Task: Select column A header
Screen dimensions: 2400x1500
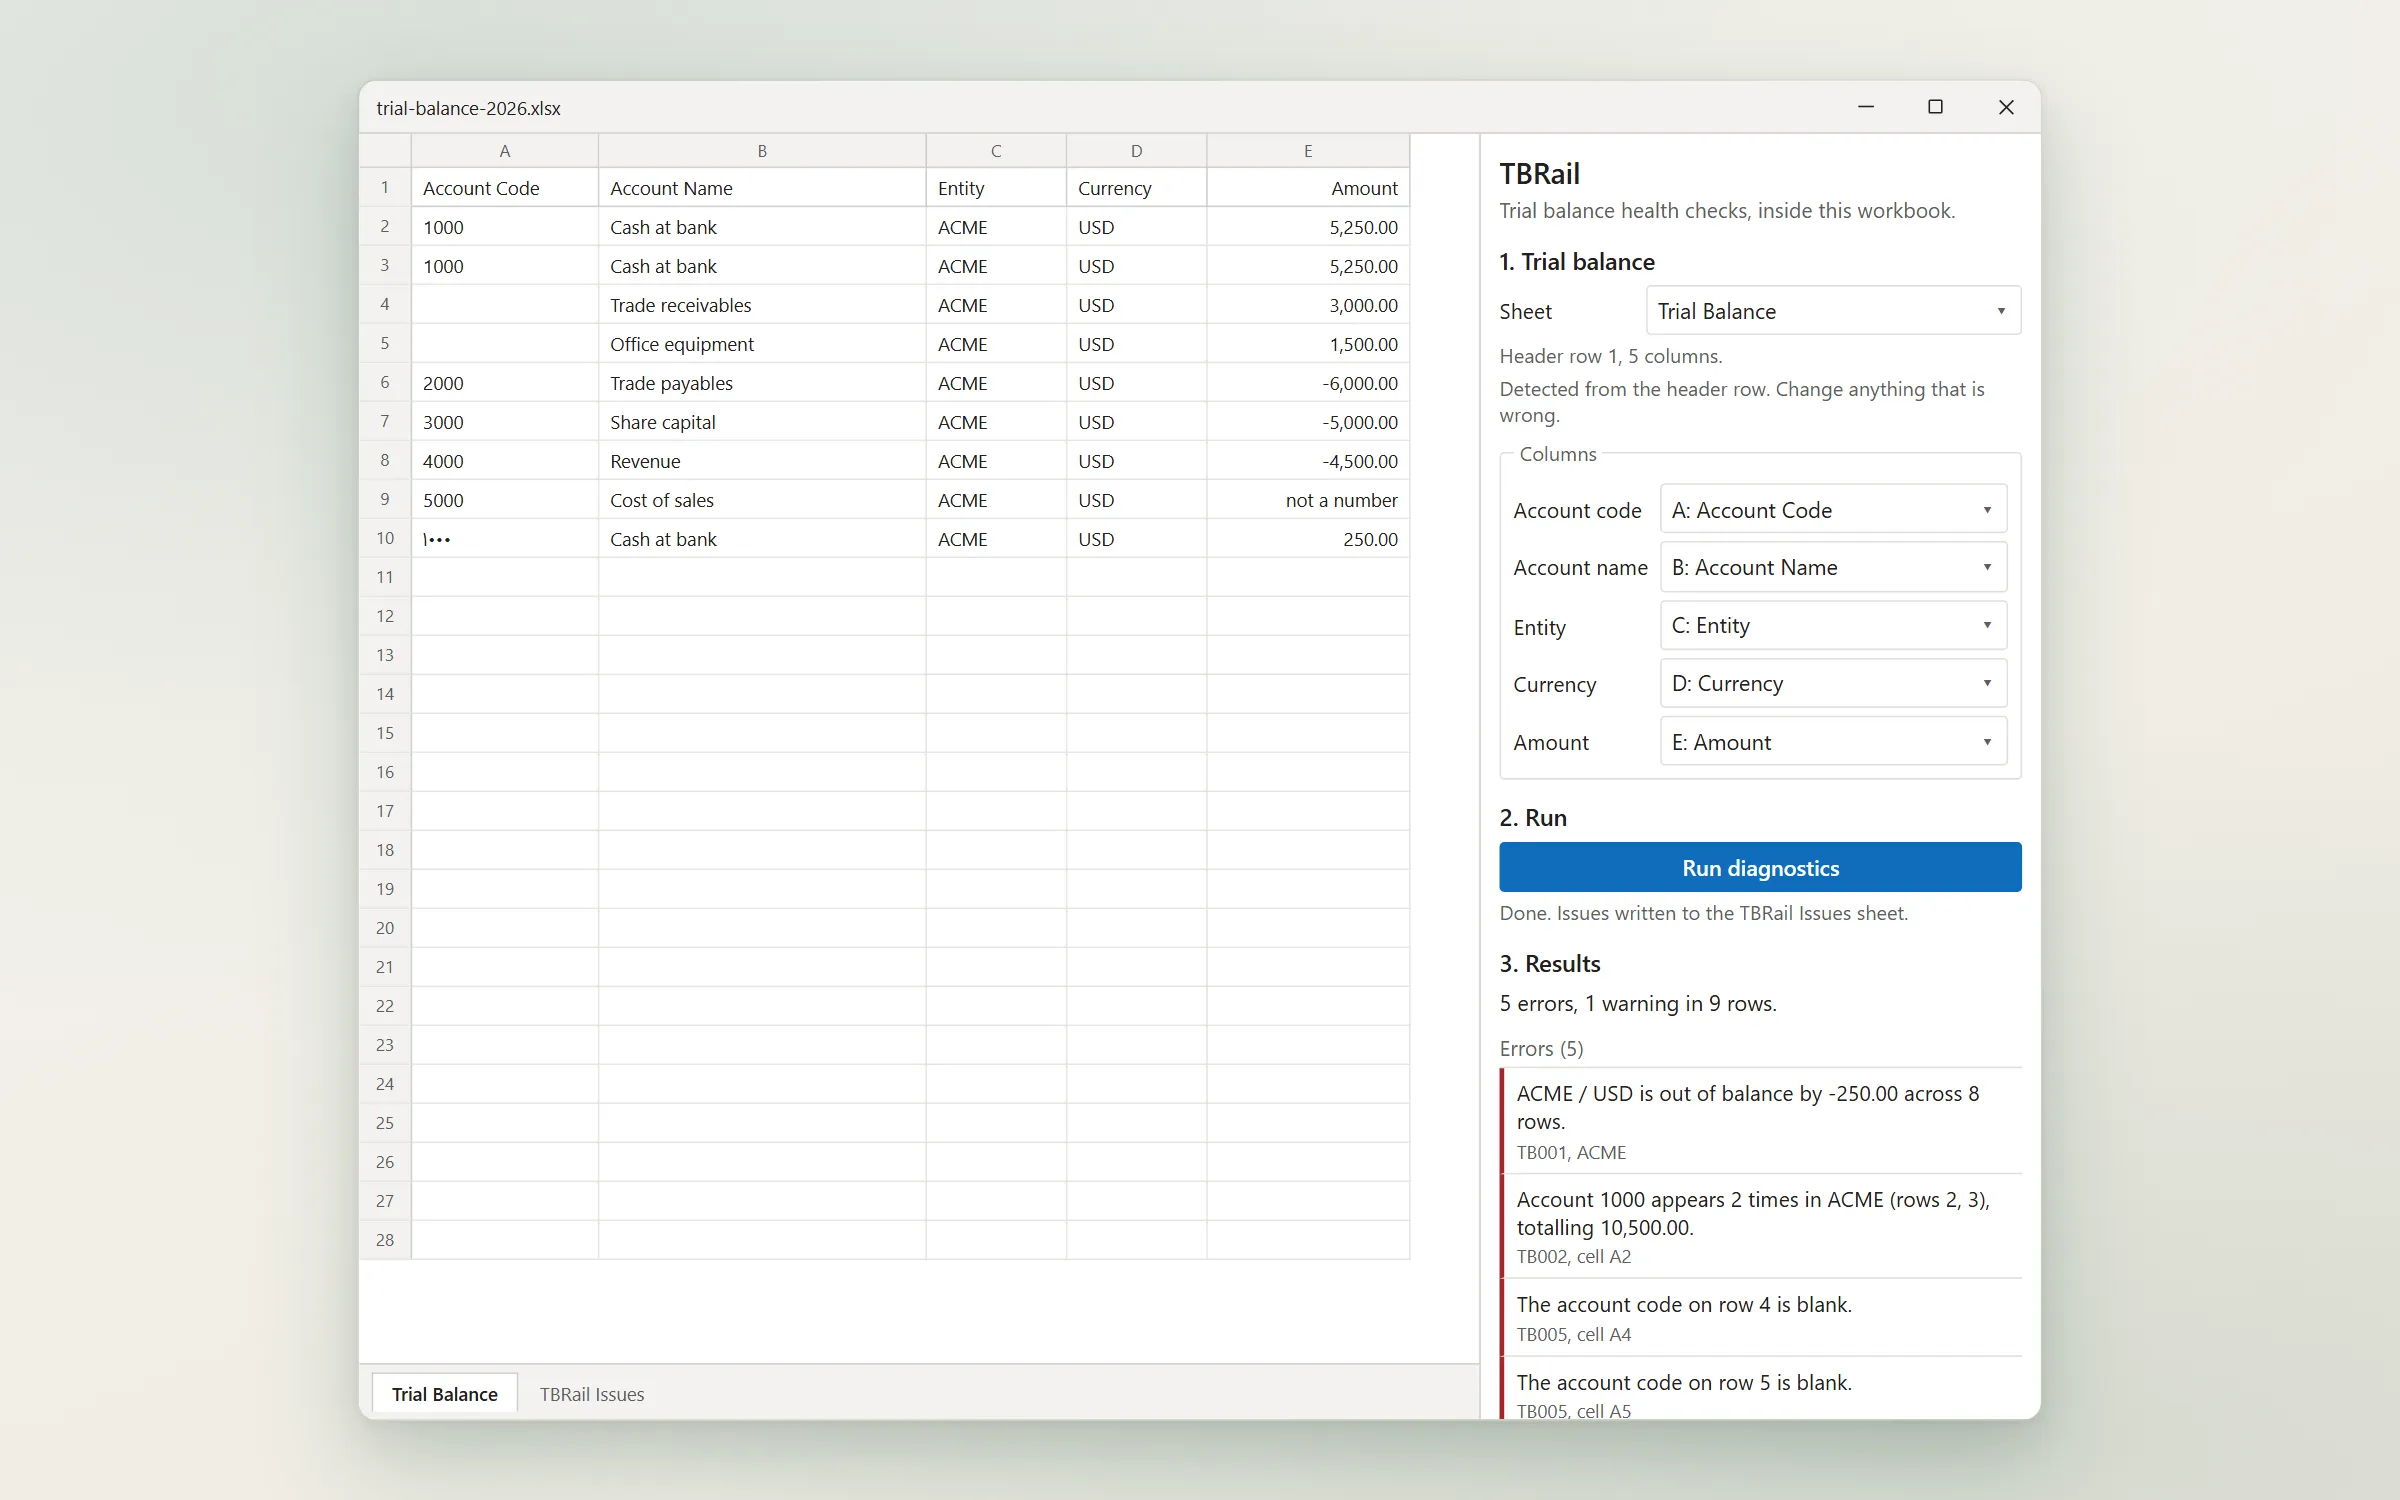Action: tap(505, 151)
